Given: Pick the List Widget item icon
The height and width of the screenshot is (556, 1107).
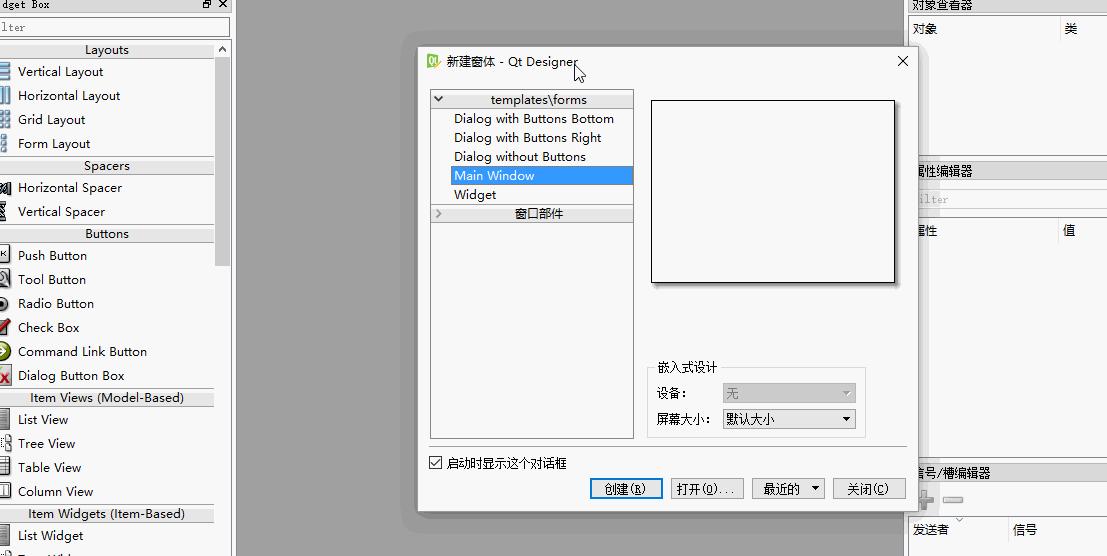Looking at the screenshot, I should pyautogui.click(x=4, y=536).
